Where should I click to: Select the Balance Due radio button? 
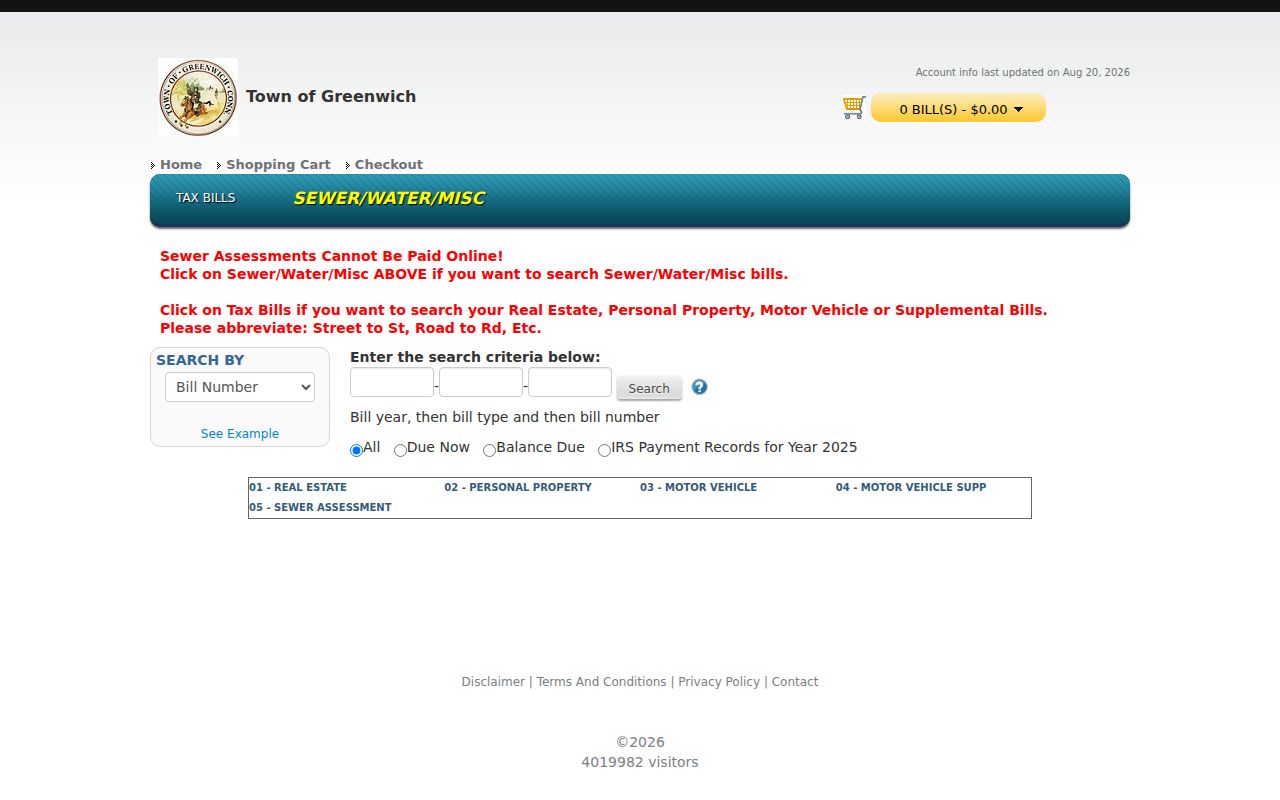489,450
